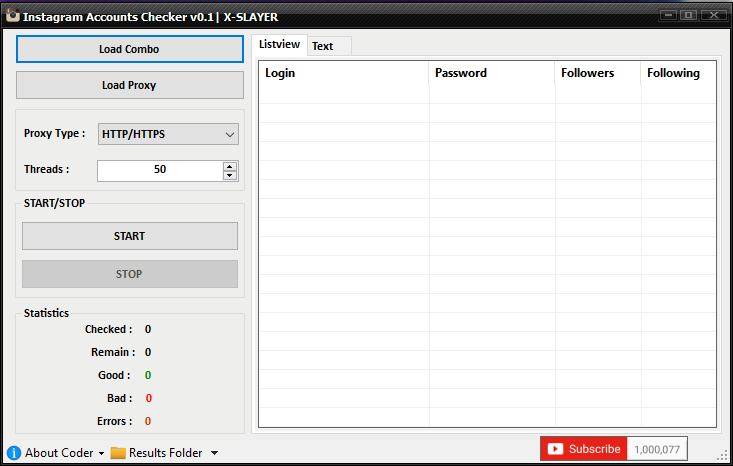Expand the Results Folder dropdown arrow
The height and width of the screenshot is (466, 733).
pyautogui.click(x=214, y=453)
